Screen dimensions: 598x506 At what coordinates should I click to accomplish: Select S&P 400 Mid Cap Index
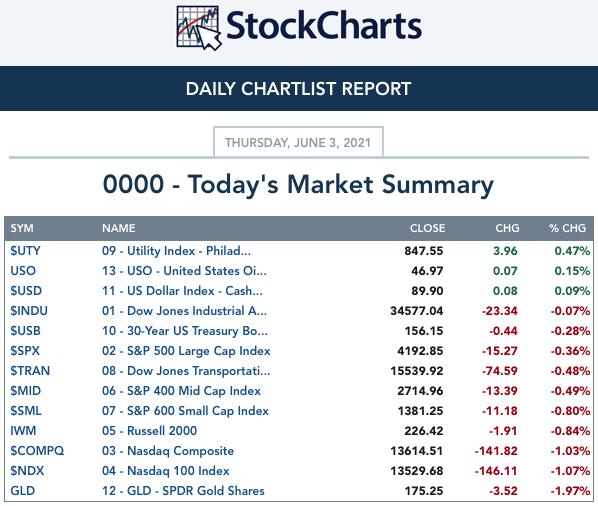(181, 391)
